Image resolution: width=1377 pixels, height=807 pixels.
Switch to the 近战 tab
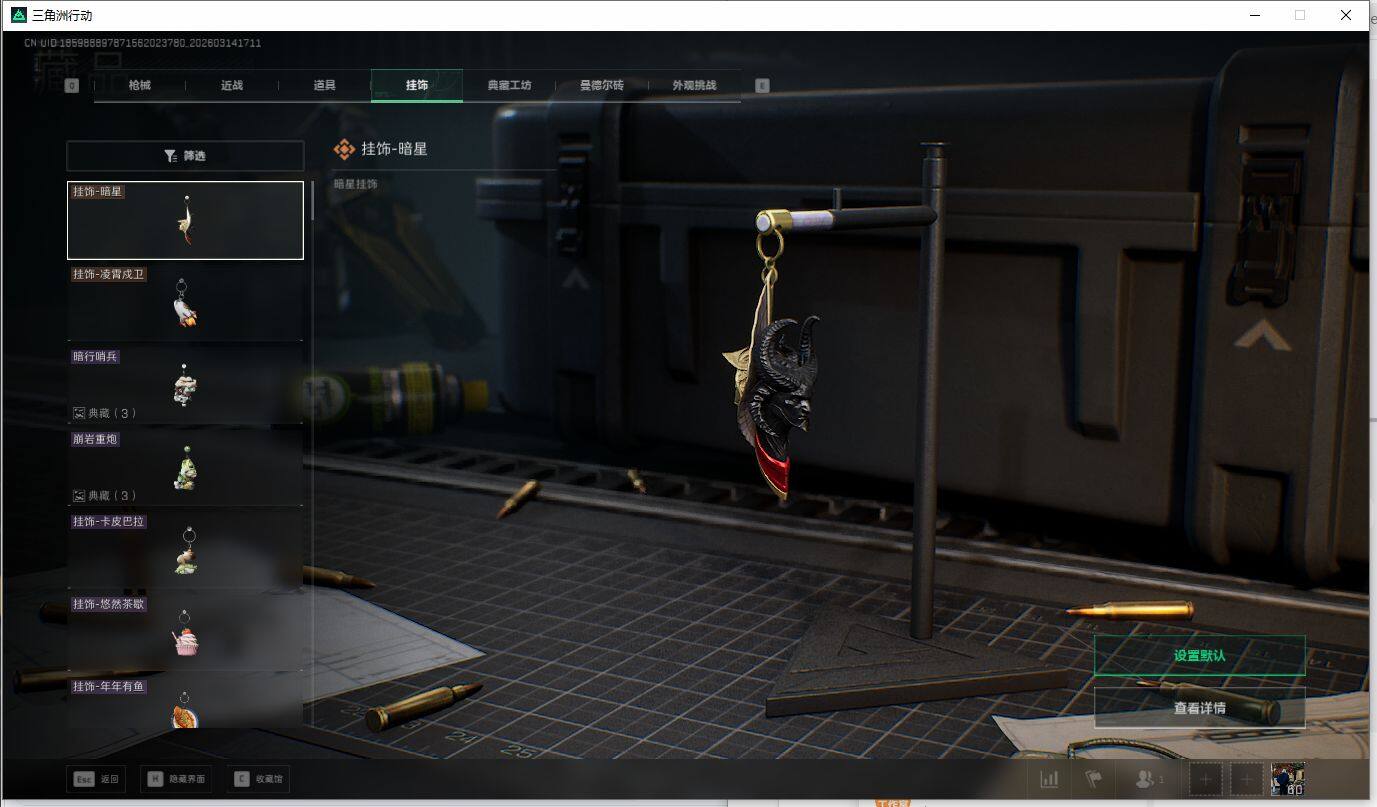click(x=232, y=85)
